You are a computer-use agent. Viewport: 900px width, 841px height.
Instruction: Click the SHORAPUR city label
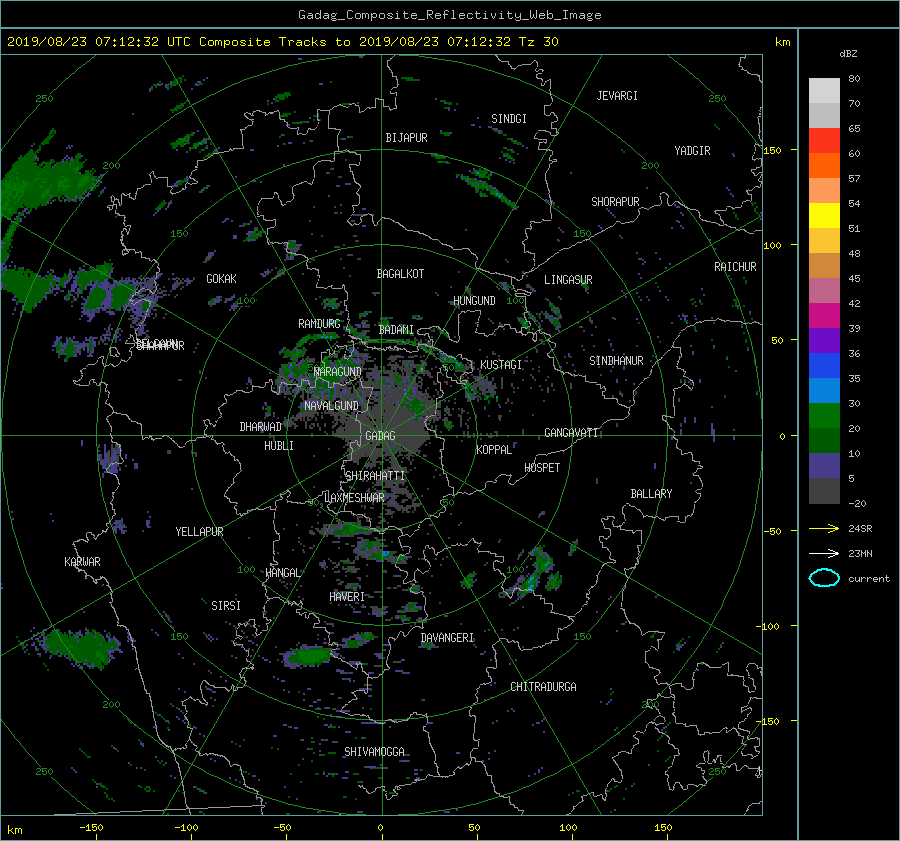pos(615,202)
